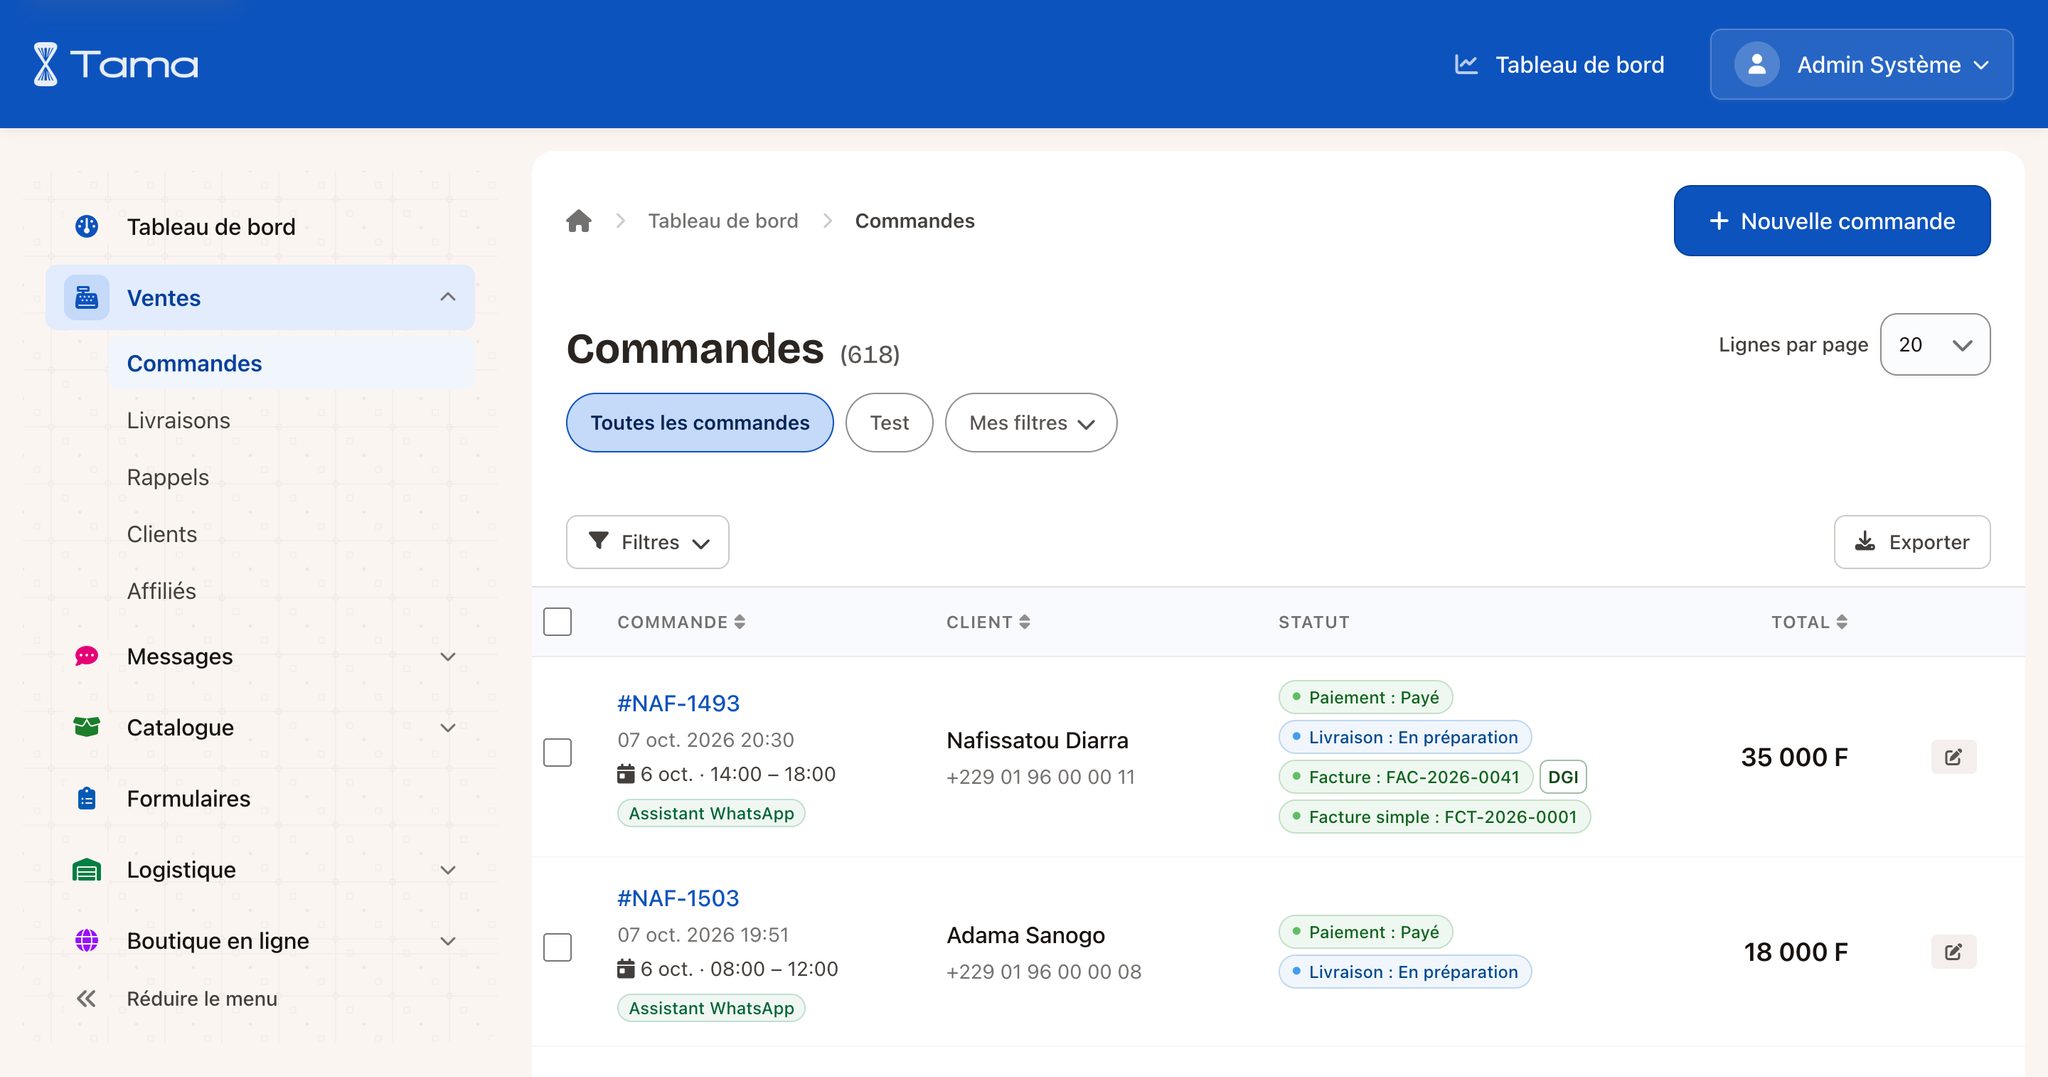Collapse the Ventes menu chevron
The height and width of the screenshot is (1077, 2048).
click(448, 297)
